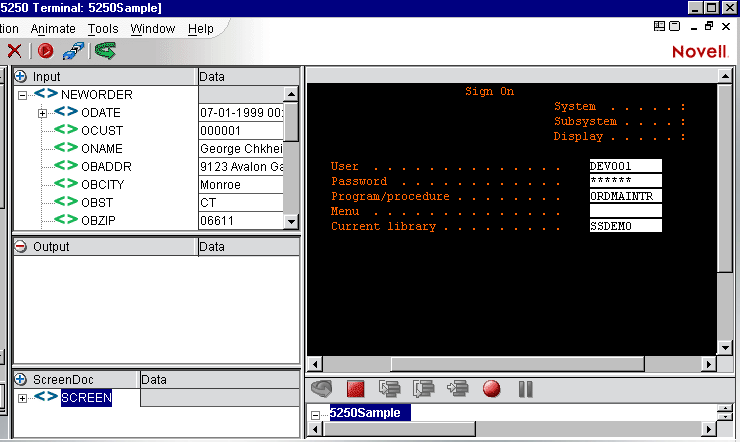Click the OBADDR element bracket icon
The width and height of the screenshot is (740, 443).
pyautogui.click(x=66, y=166)
